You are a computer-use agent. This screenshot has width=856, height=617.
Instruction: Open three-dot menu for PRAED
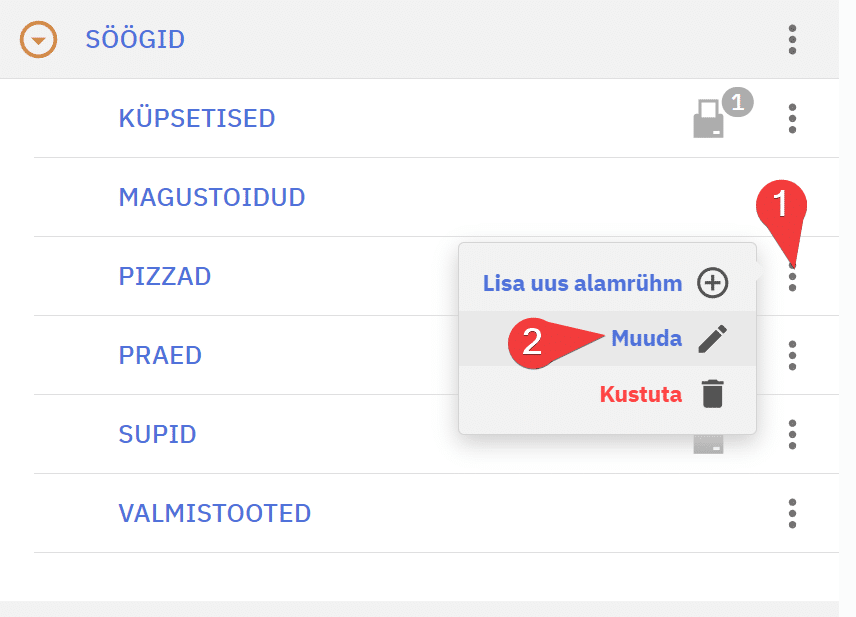coord(792,355)
